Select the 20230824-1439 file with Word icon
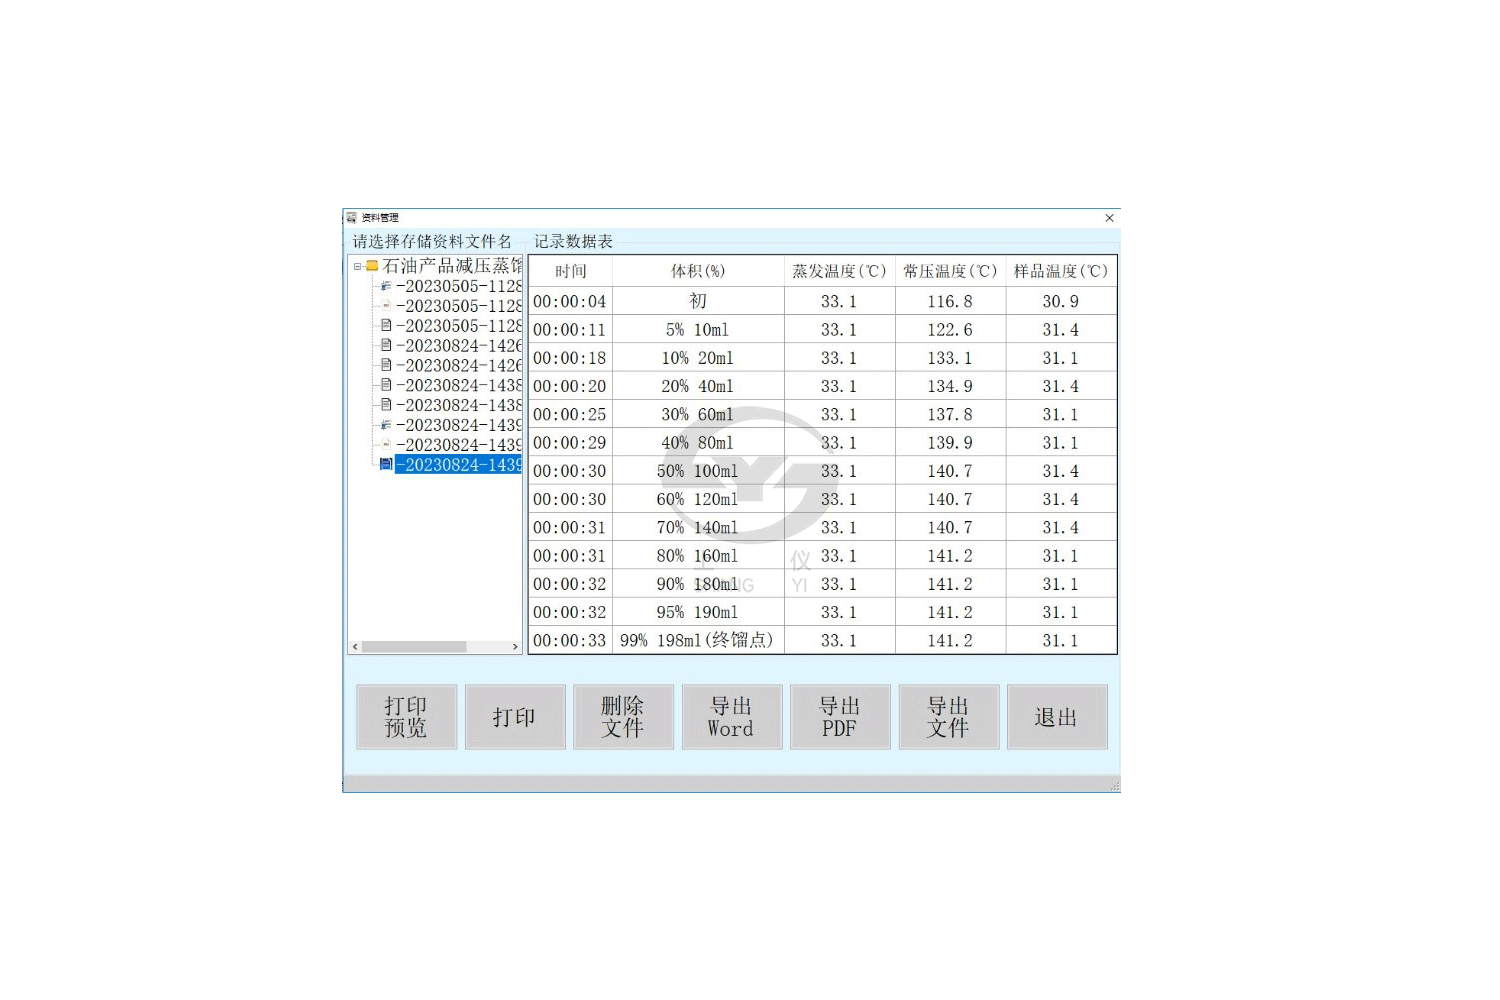Screen dimensions: 1500x1000 pos(458,425)
